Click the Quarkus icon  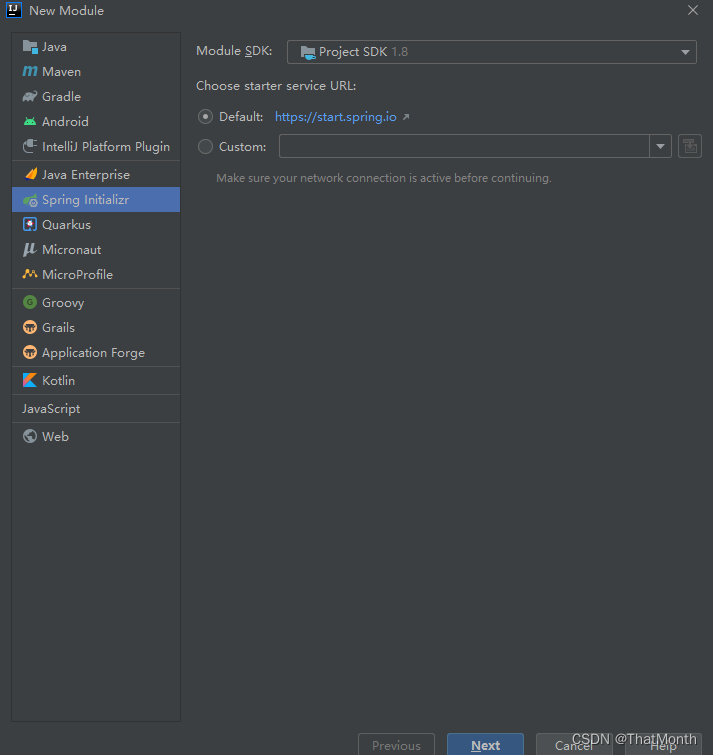click(30, 224)
